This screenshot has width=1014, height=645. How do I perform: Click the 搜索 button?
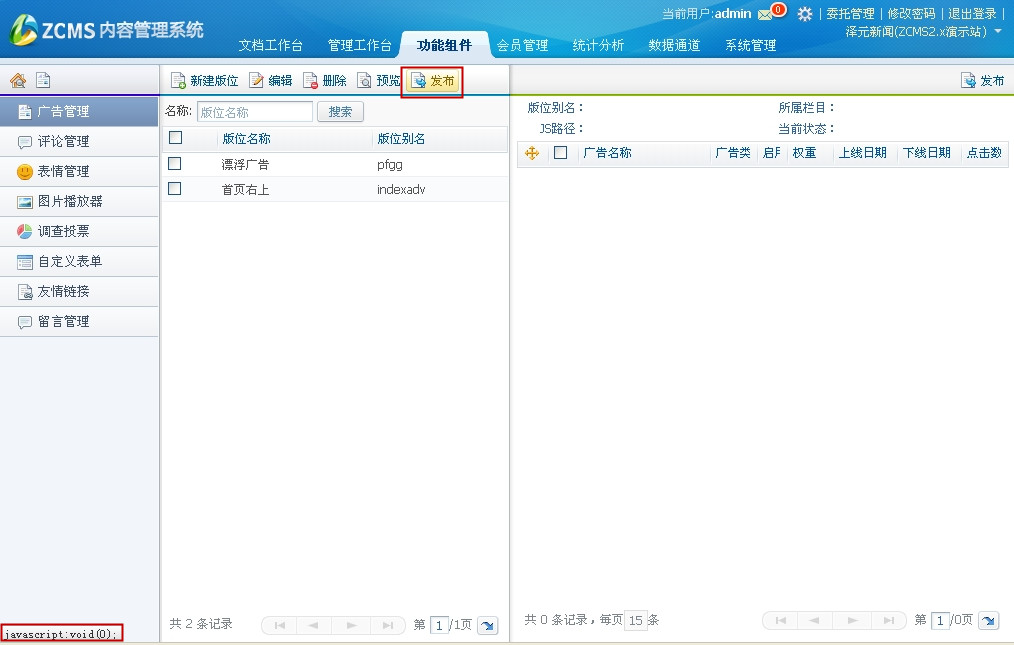click(340, 112)
